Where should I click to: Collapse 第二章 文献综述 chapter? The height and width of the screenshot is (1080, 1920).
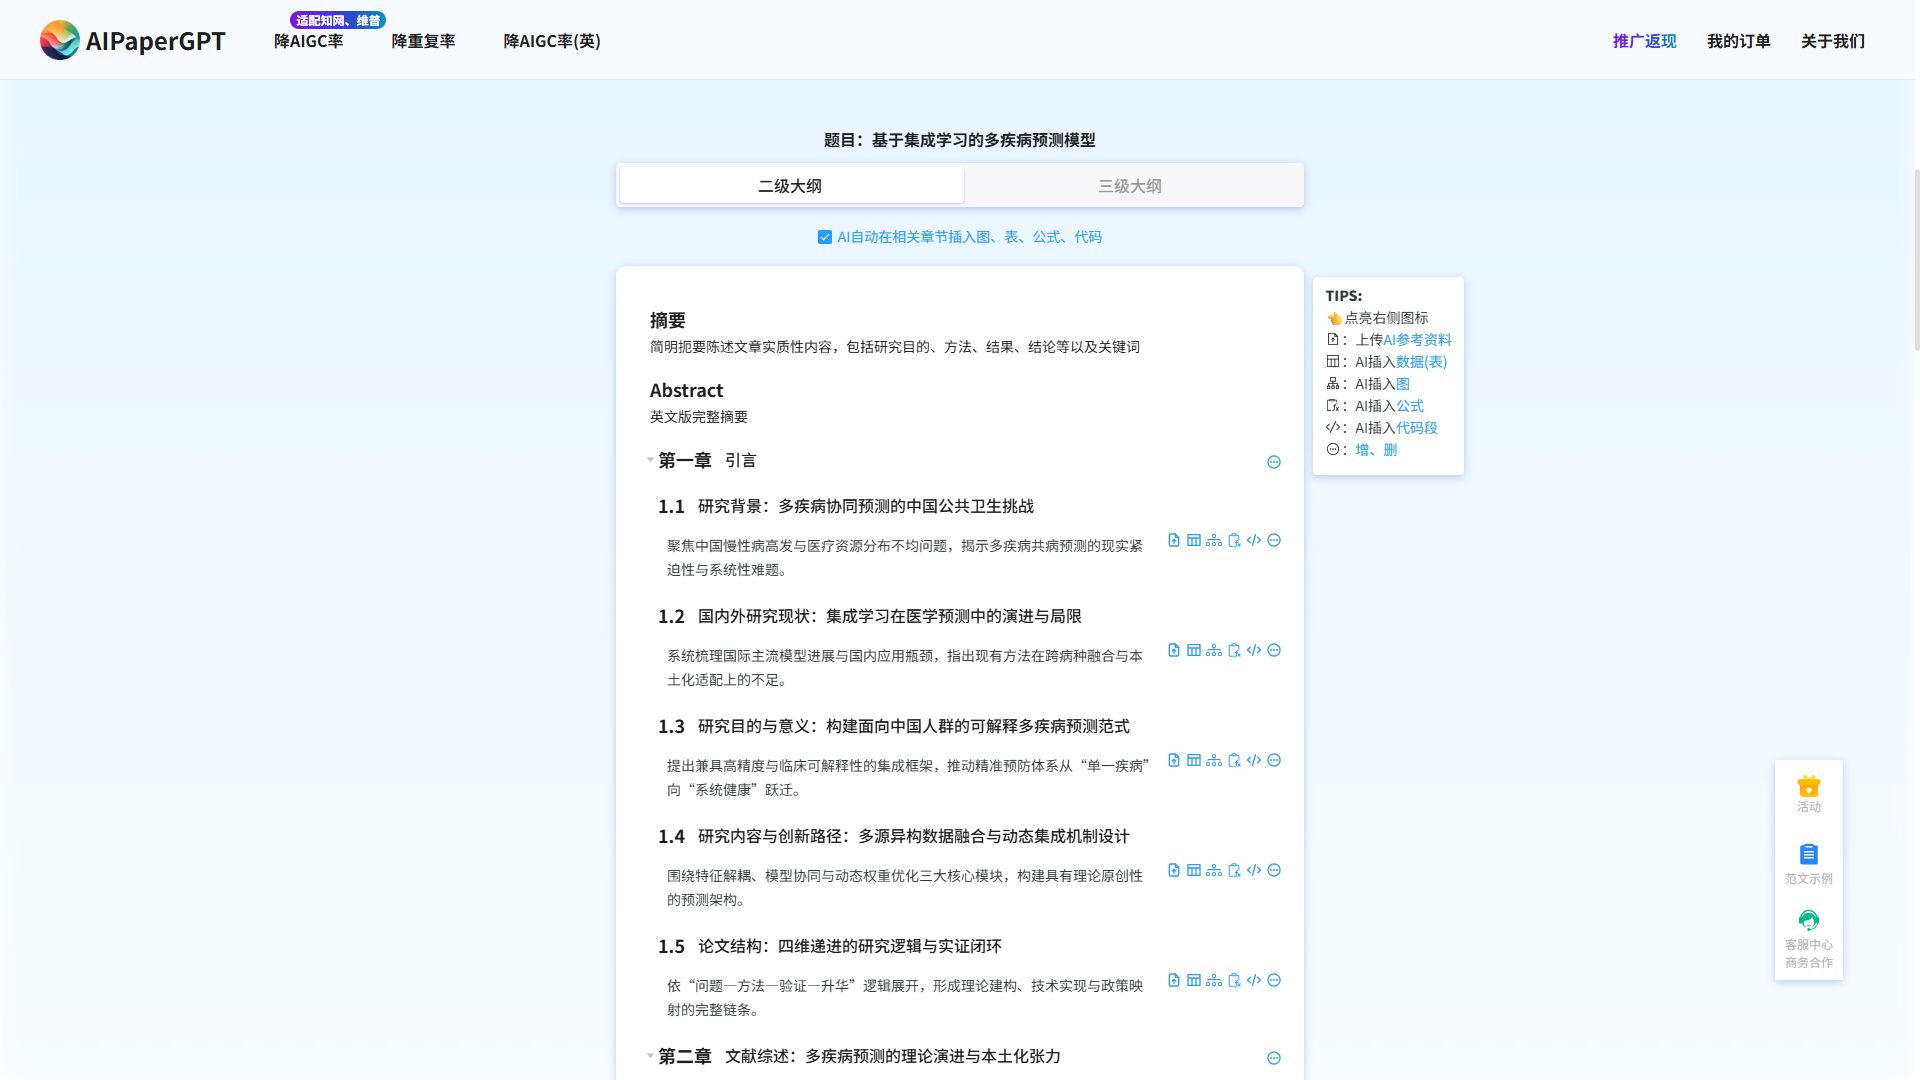point(650,1057)
